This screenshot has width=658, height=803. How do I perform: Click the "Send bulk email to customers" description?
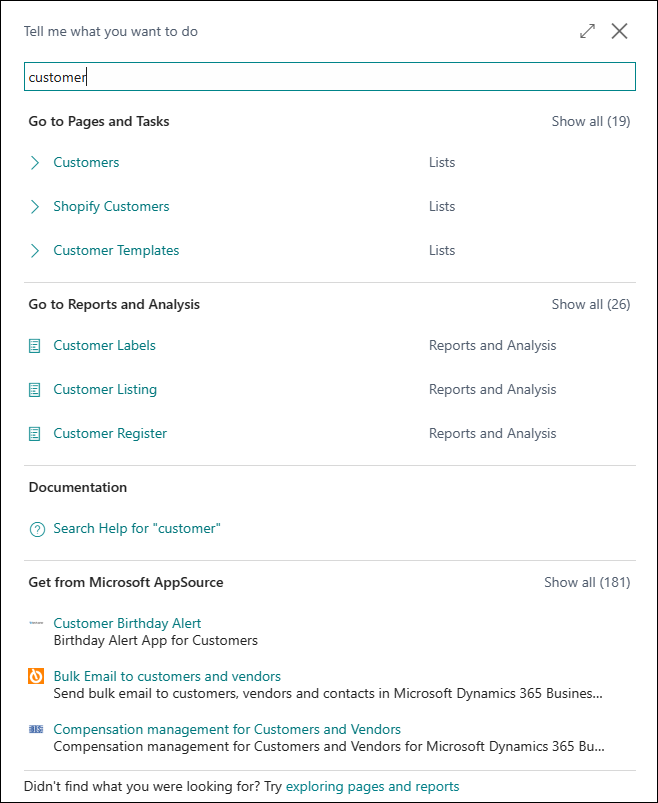pos(328,693)
